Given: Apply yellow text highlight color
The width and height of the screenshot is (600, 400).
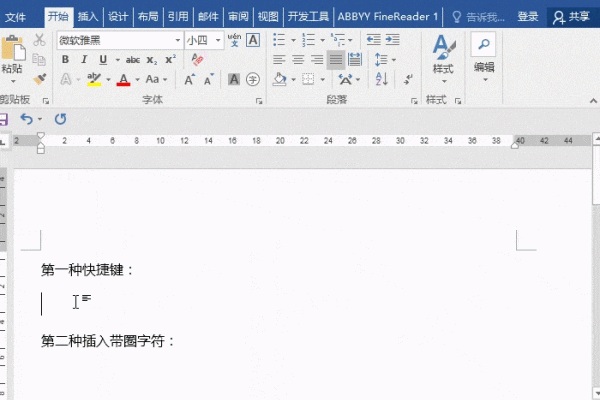Looking at the screenshot, I should (94, 79).
